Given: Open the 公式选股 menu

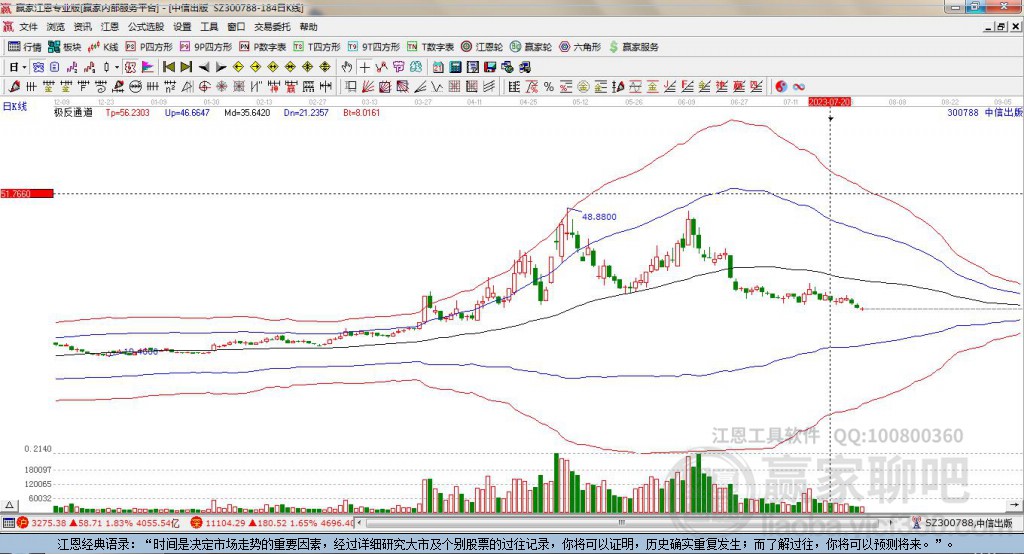Looking at the screenshot, I should pos(146,27).
